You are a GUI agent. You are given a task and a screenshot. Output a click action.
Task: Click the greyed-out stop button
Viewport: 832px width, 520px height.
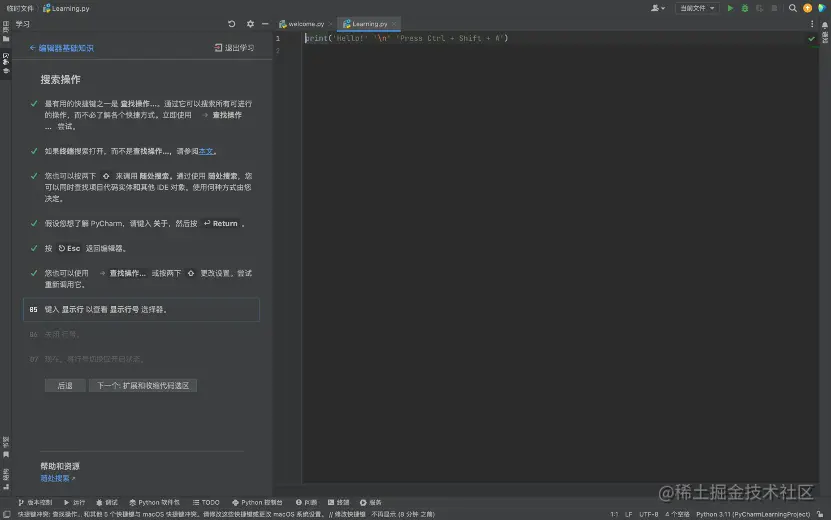pos(774,8)
